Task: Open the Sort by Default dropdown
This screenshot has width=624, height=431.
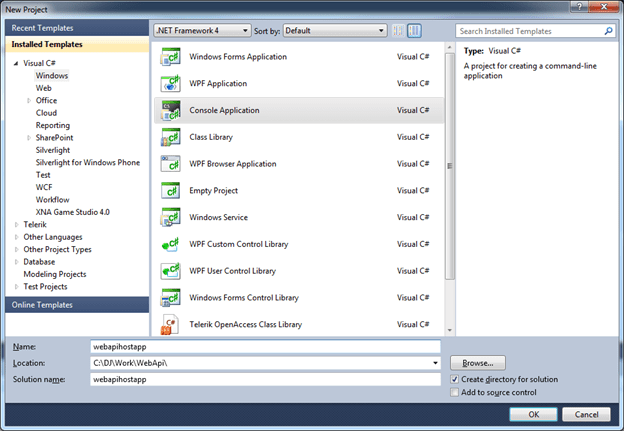Action: (334, 31)
